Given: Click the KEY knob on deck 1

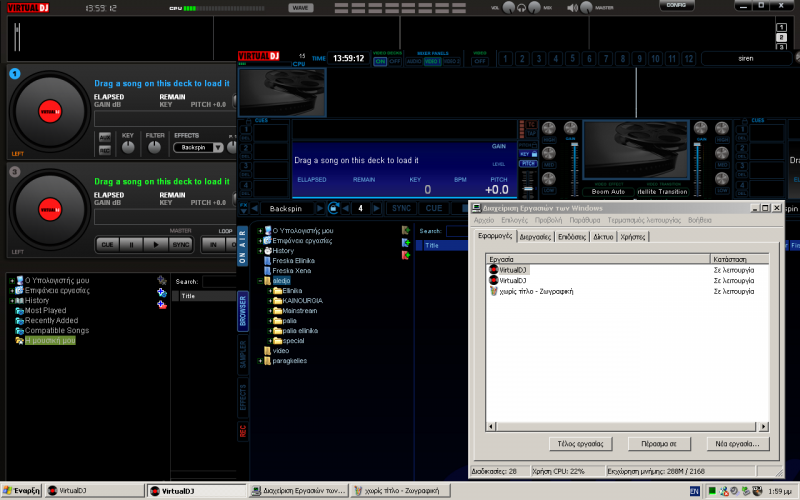Looking at the screenshot, I should click(128, 147).
